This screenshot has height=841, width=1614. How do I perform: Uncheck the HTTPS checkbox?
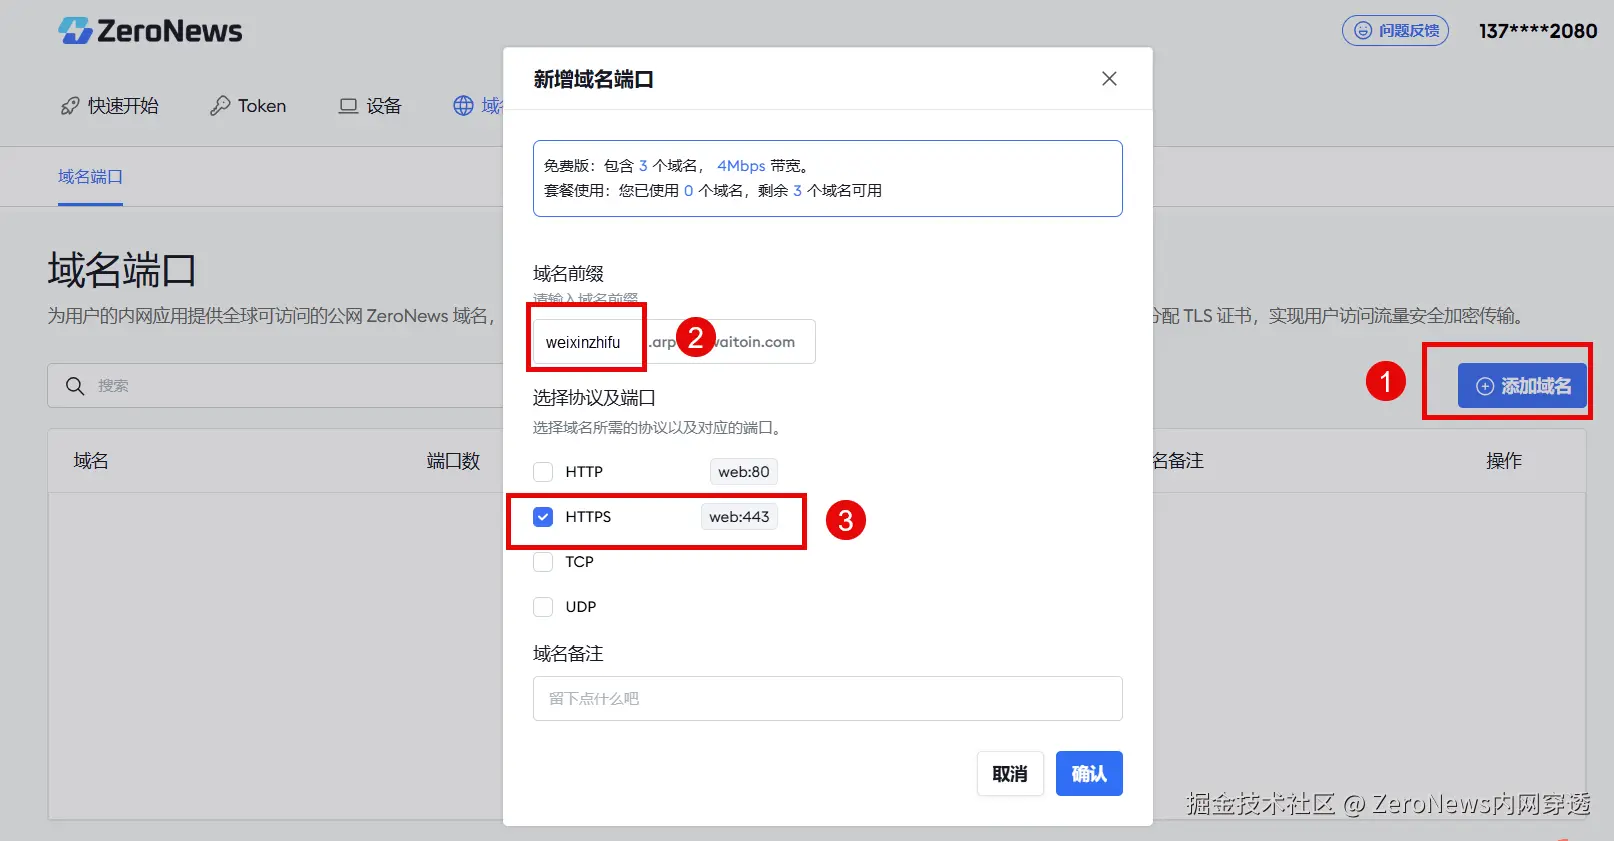tap(543, 517)
